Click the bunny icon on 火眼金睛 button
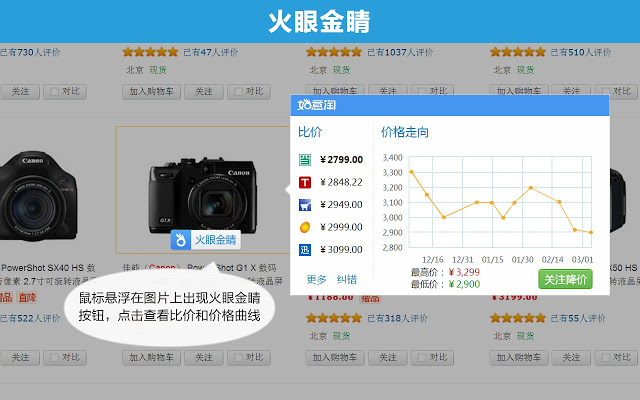640x400 pixels. tap(180, 240)
